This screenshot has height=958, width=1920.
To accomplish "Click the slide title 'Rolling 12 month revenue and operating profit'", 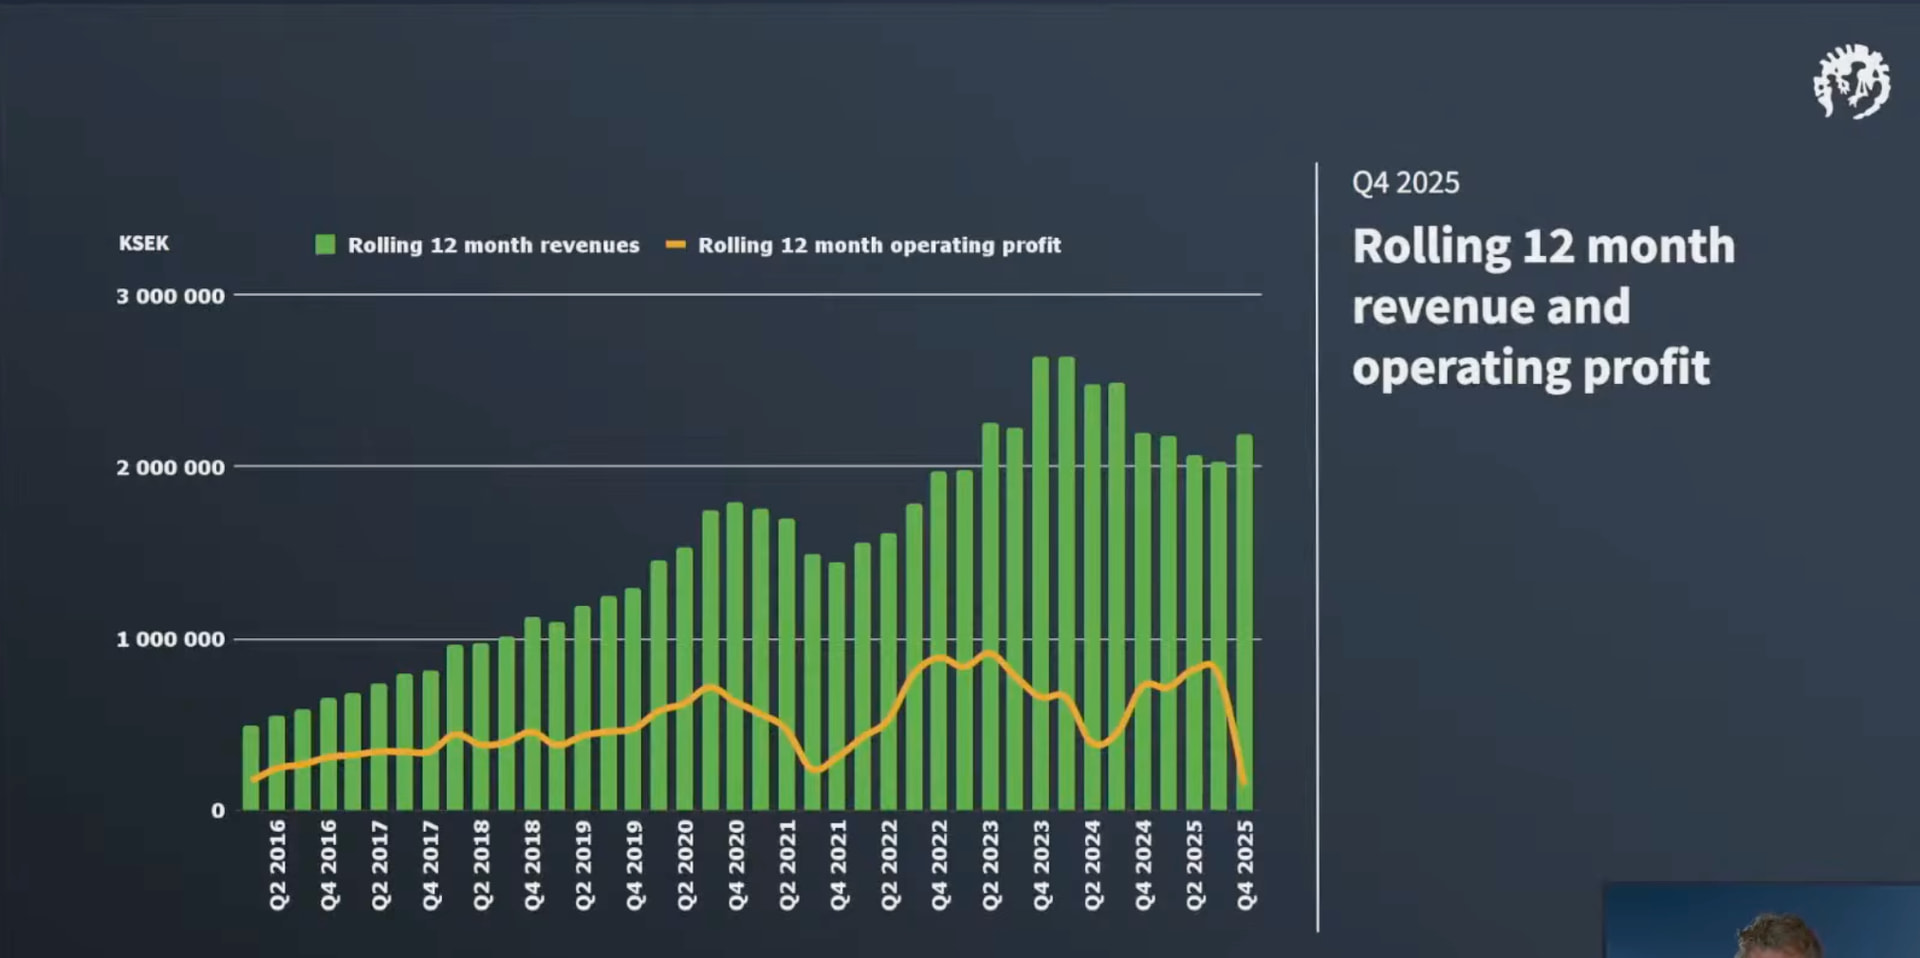I will click(x=1542, y=307).
